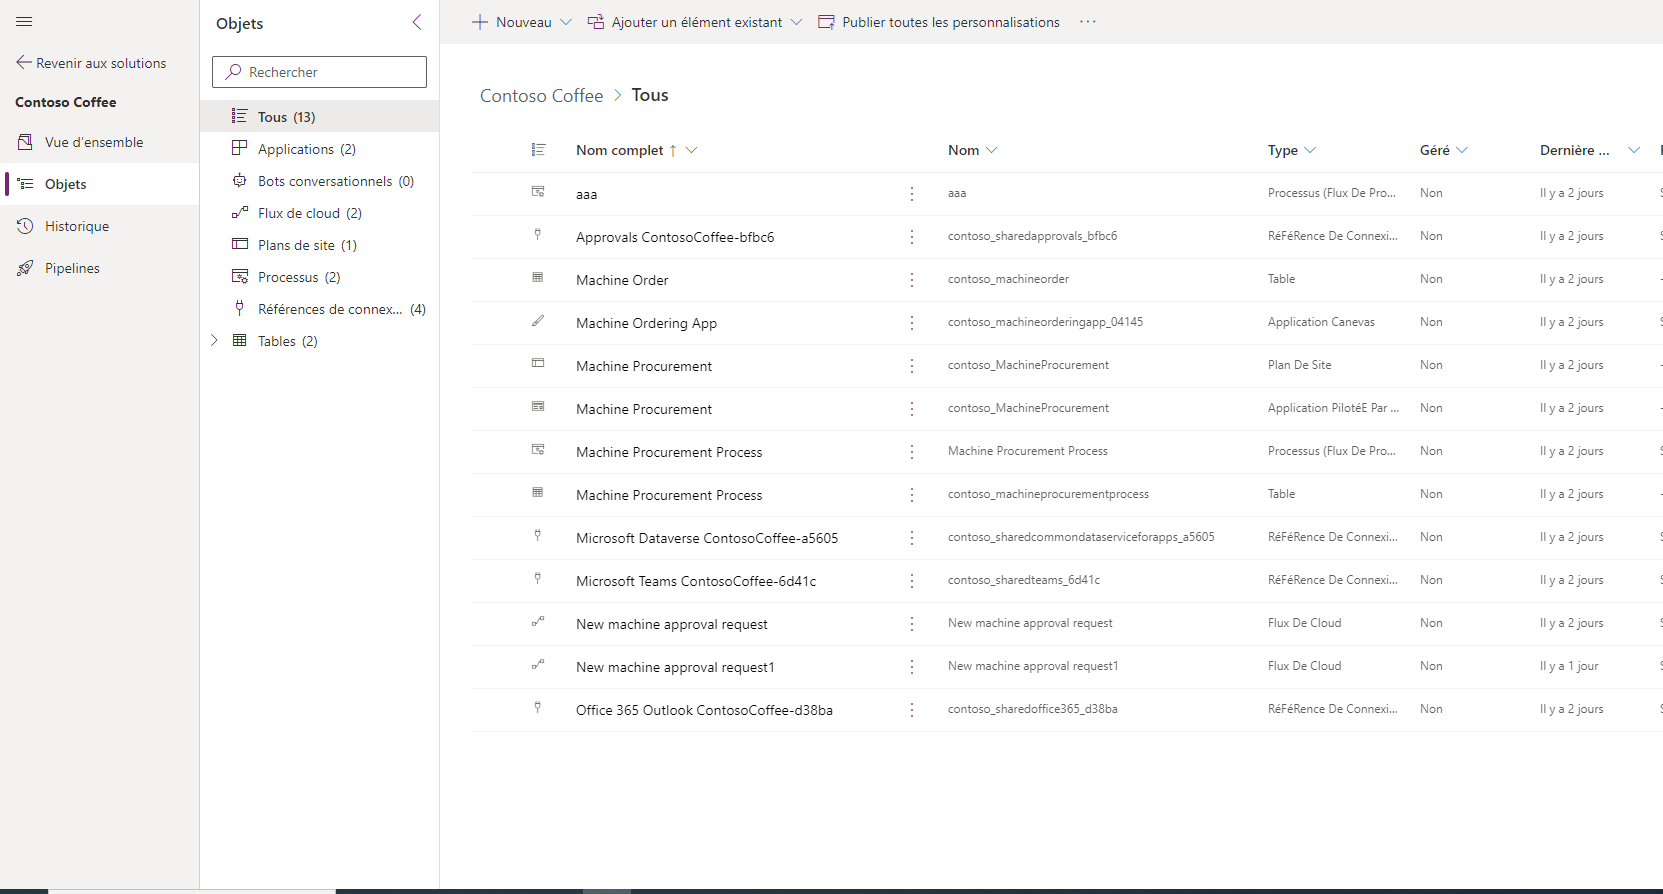Open the Type column filter dropdown
The width and height of the screenshot is (1663, 894).
point(1310,150)
